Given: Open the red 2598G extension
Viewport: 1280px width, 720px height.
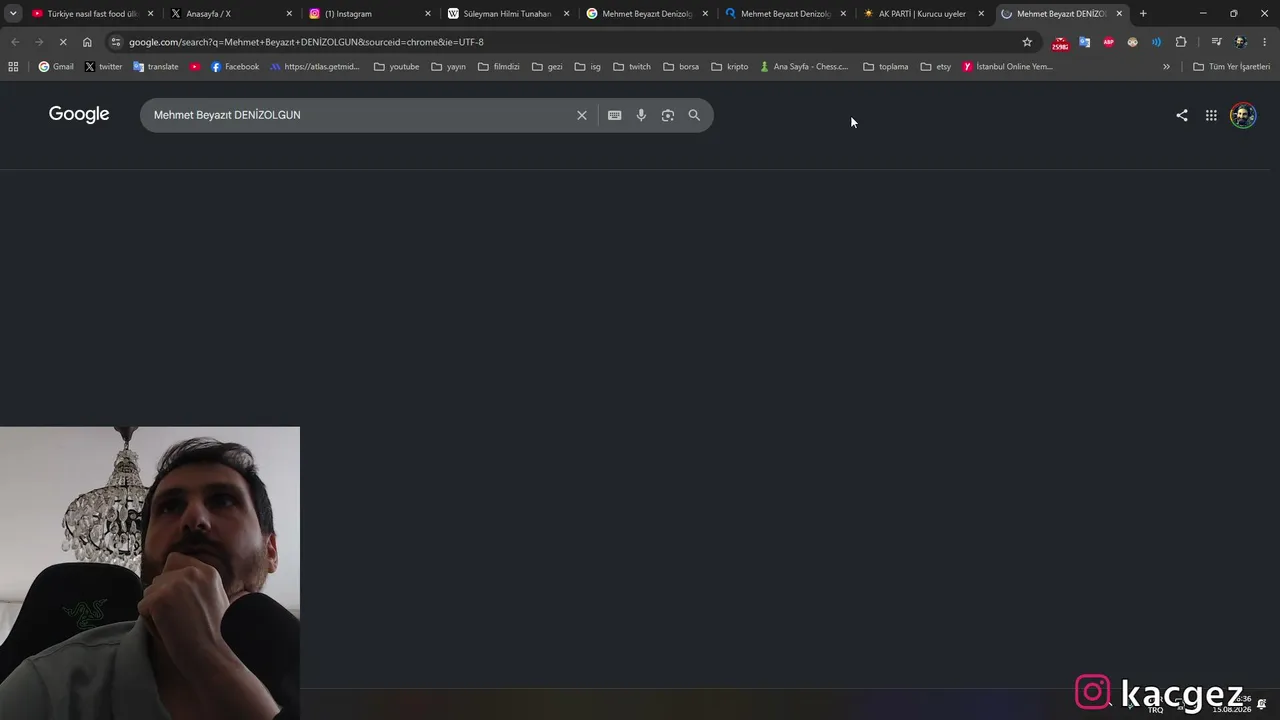Looking at the screenshot, I should [1060, 42].
